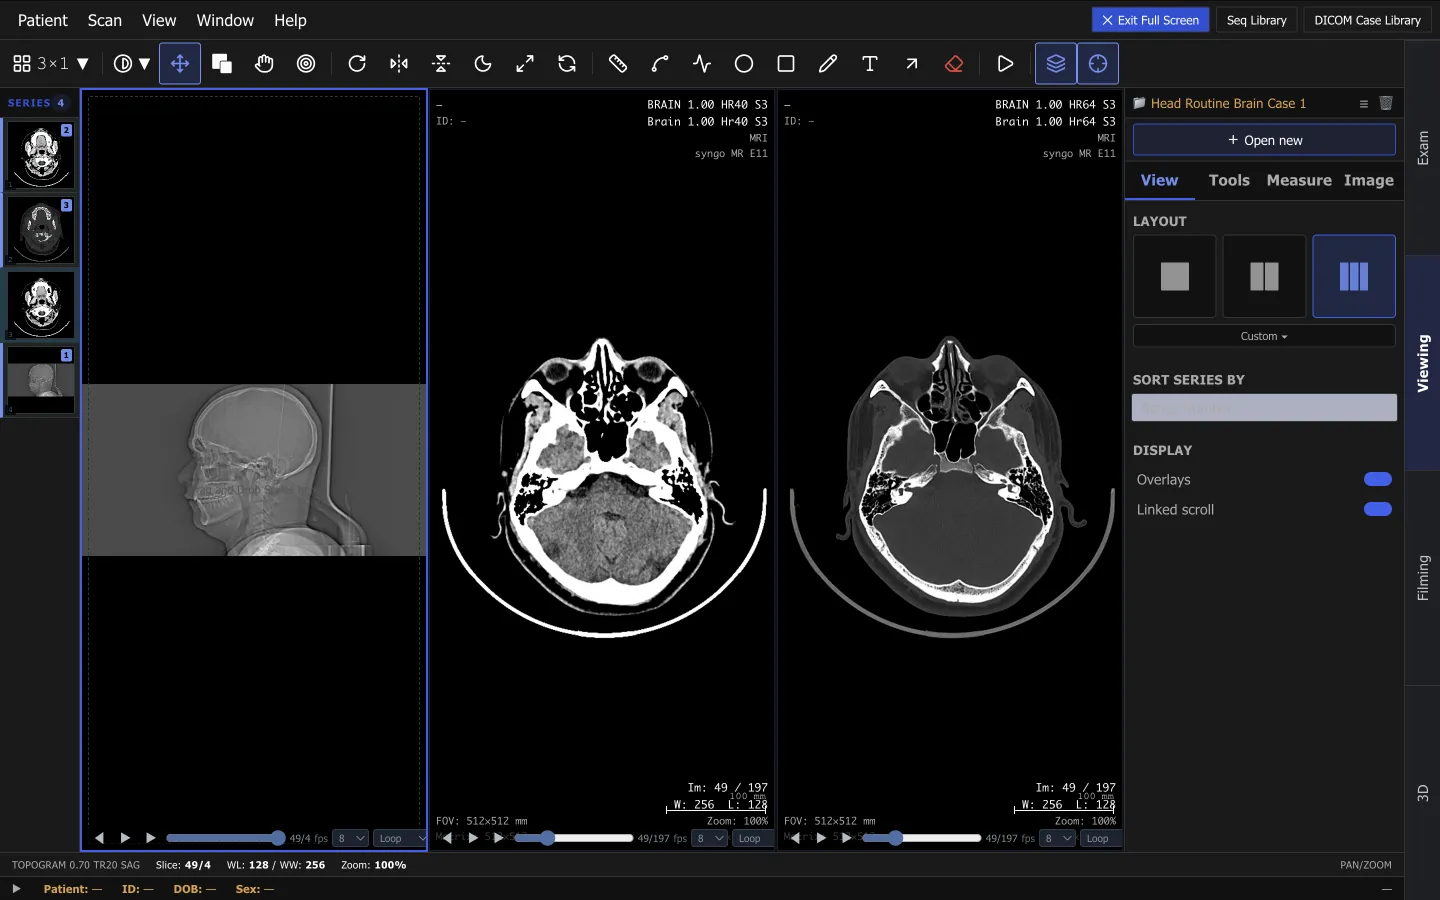Select the ellipse ROI tool
The width and height of the screenshot is (1440, 900).
click(744, 64)
